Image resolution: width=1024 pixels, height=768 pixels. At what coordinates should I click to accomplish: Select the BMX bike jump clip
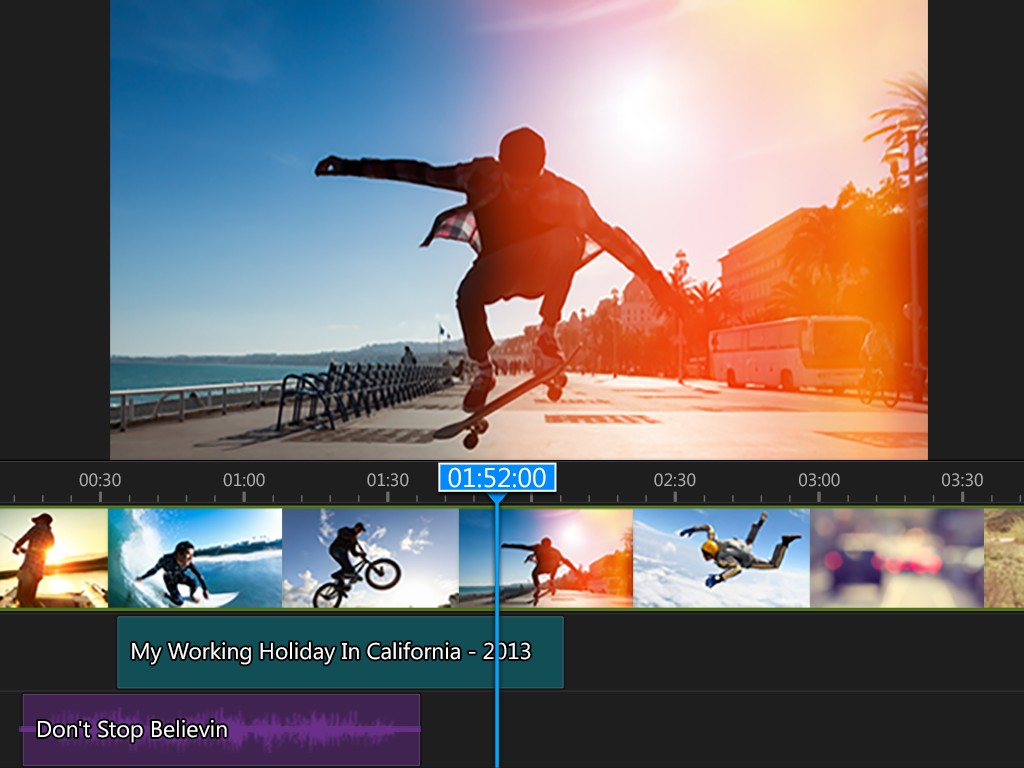(370, 558)
